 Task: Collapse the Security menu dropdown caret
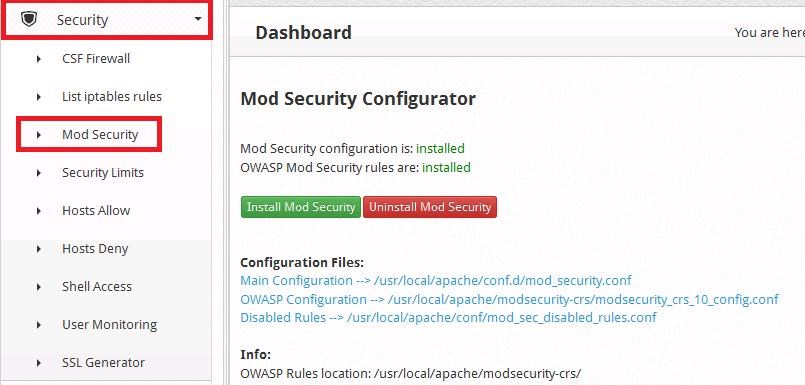(198, 19)
